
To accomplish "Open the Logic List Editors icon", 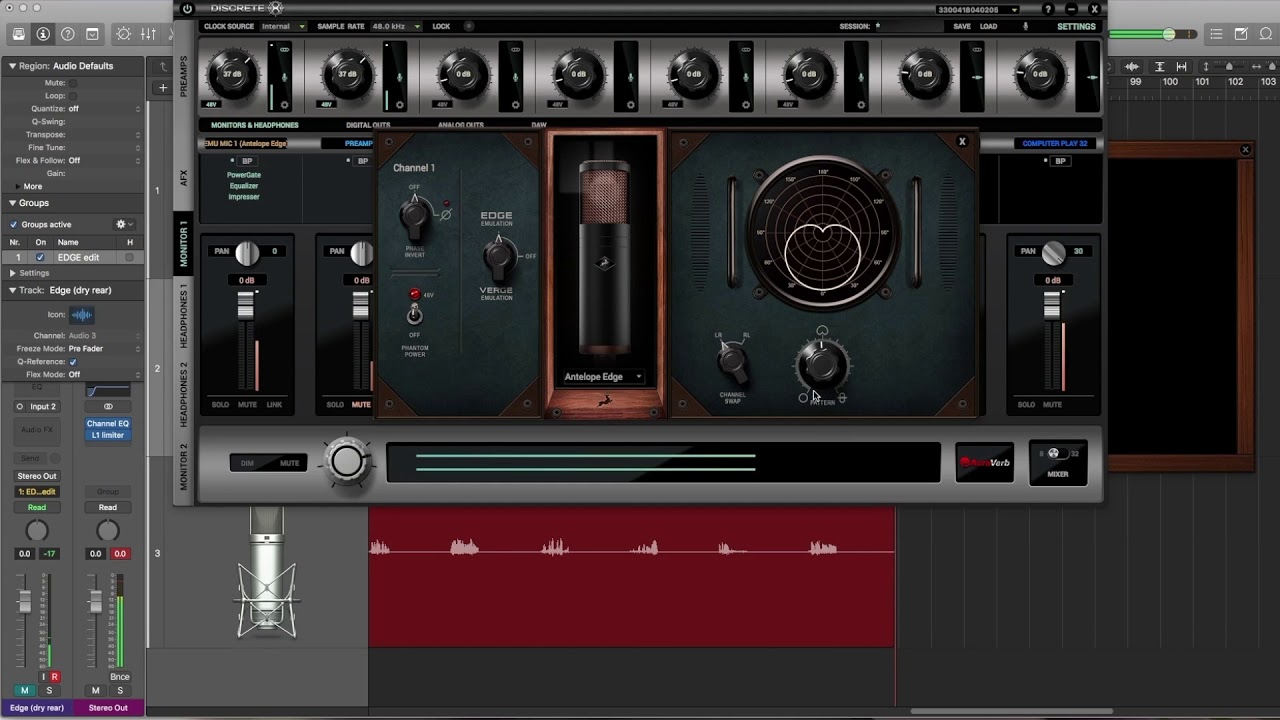I will coord(1217,34).
